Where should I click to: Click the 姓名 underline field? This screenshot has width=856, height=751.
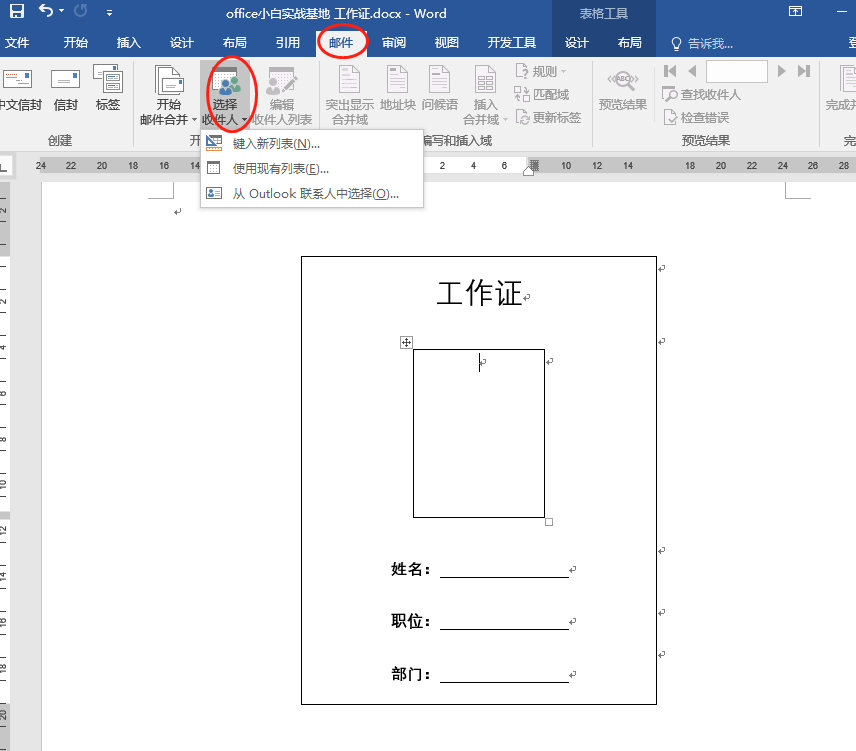tap(504, 570)
